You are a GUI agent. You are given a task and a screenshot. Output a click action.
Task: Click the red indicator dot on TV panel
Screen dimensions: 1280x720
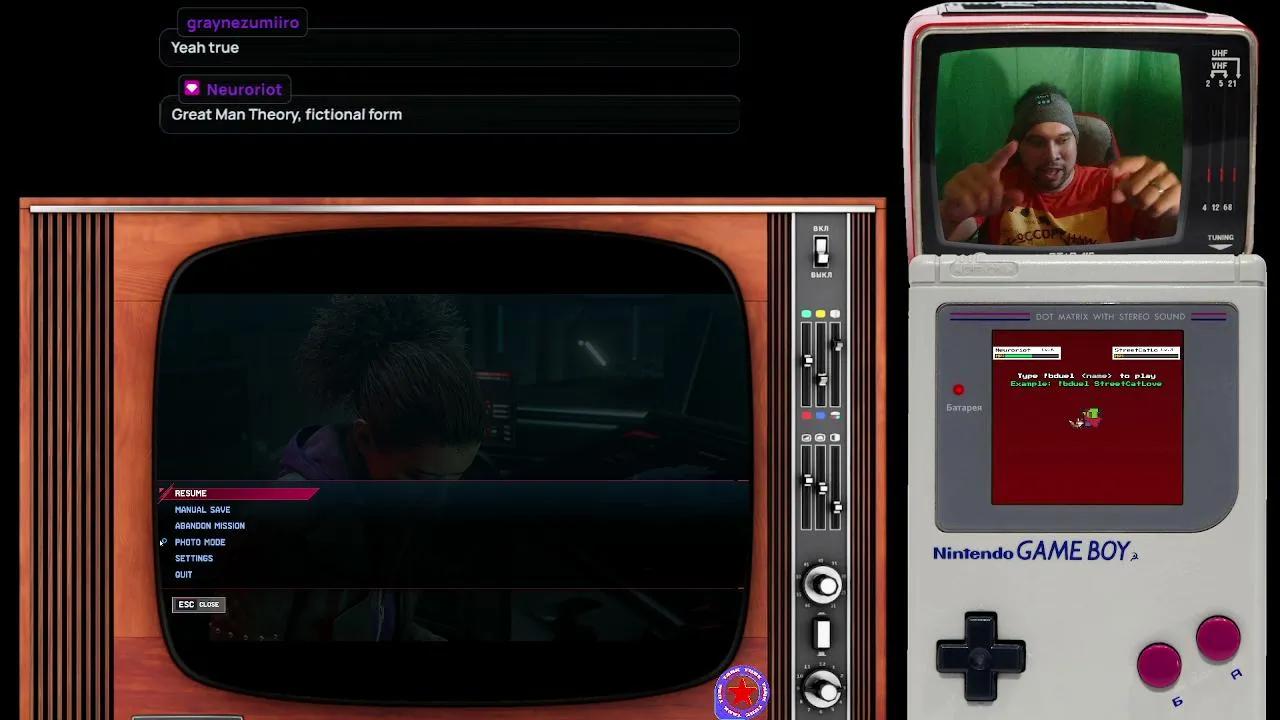806,415
